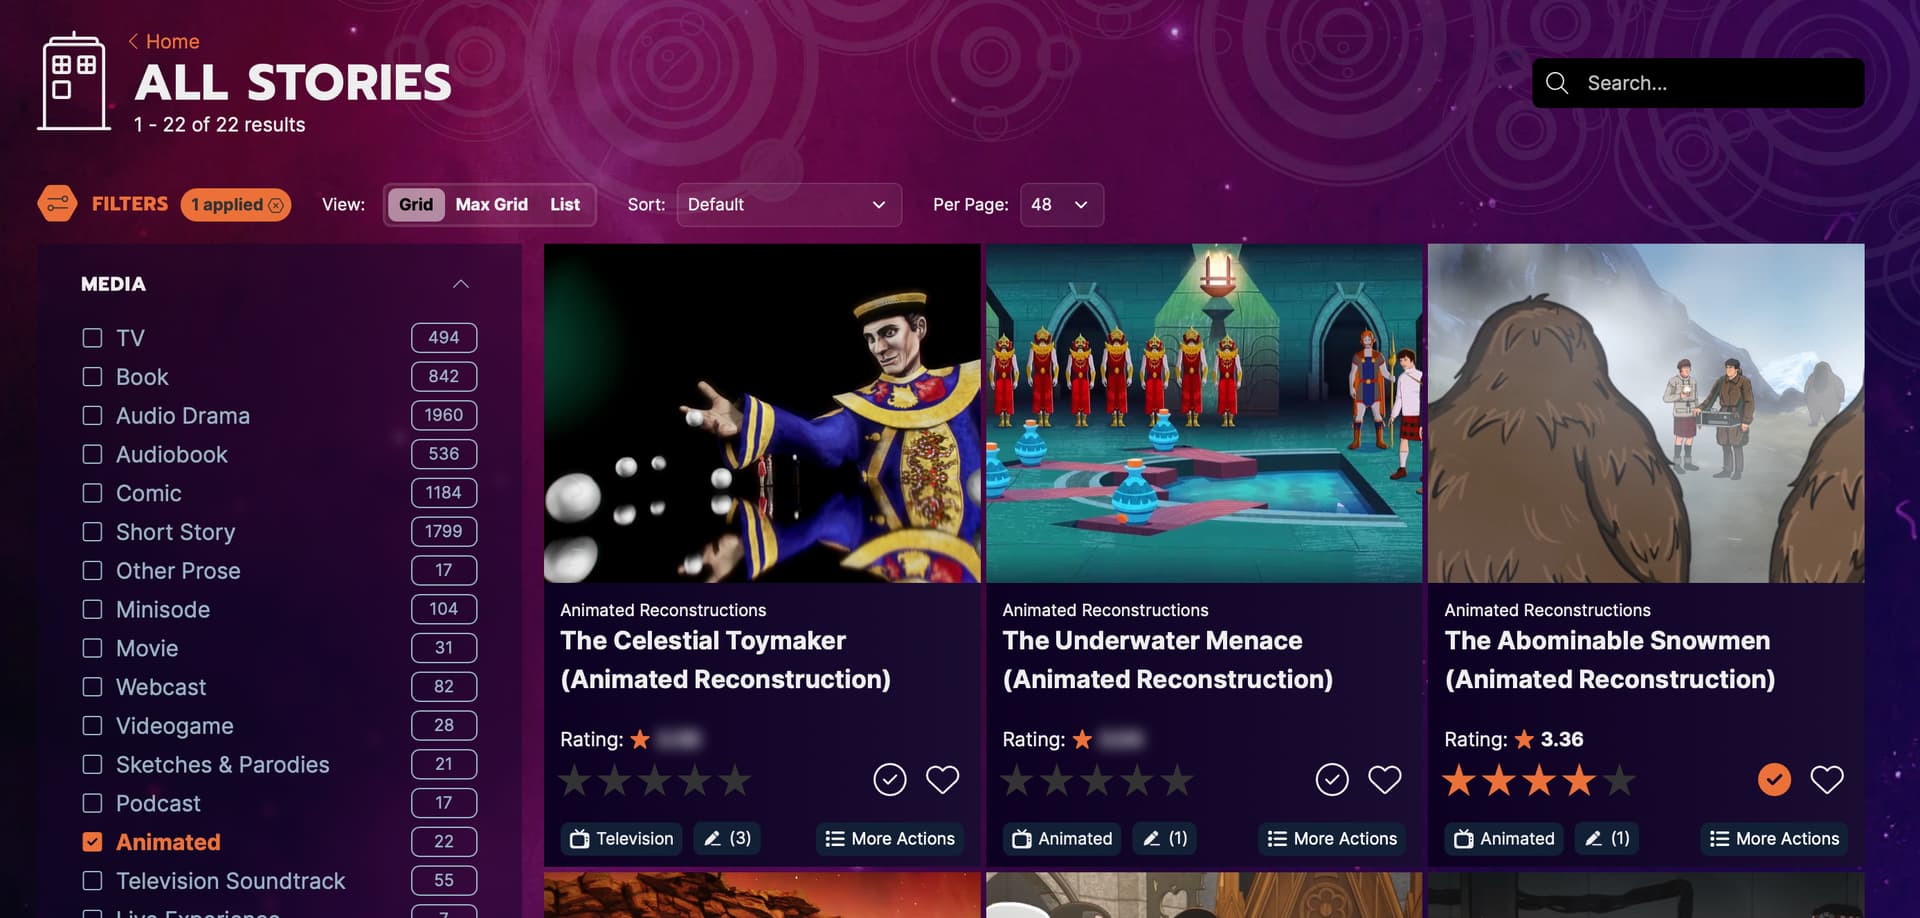Favorite The Abominable Snowmen with heart
The image size is (1920, 918).
[x=1827, y=779]
